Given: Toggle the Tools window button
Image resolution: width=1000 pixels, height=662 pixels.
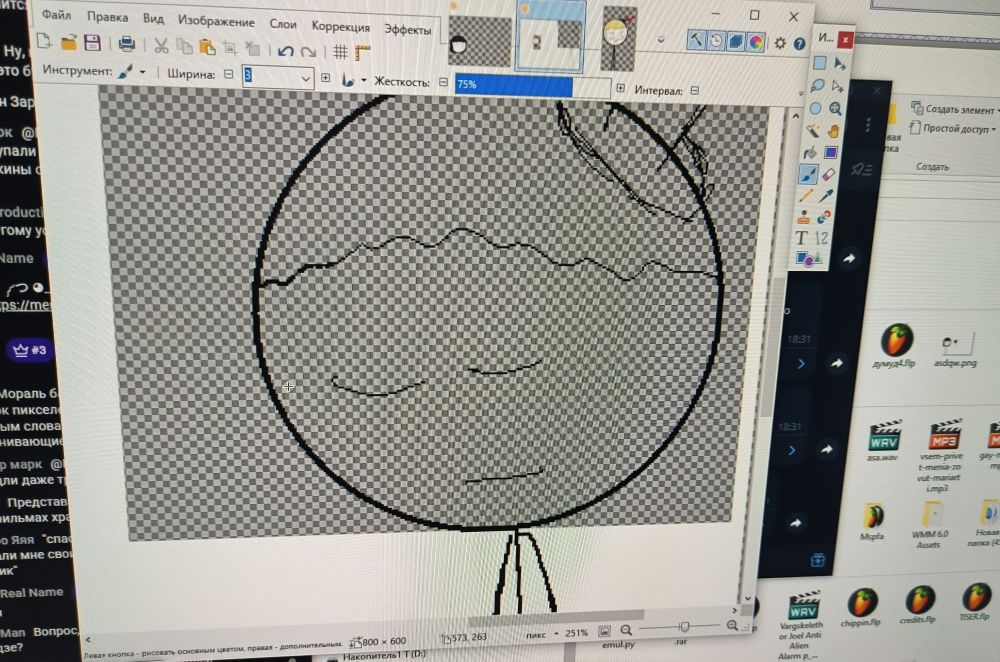Looking at the screenshot, I should point(696,40).
